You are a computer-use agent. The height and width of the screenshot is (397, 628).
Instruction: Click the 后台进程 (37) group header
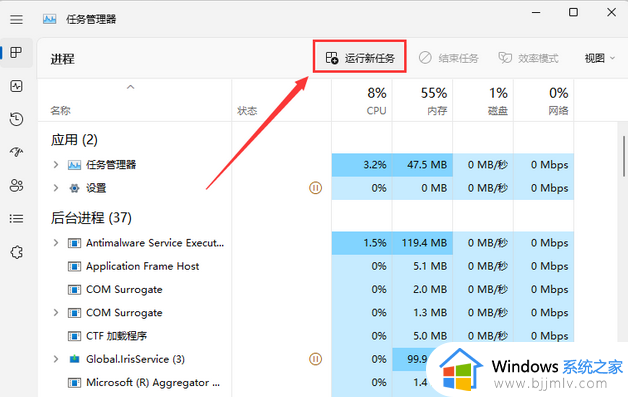coord(91,218)
